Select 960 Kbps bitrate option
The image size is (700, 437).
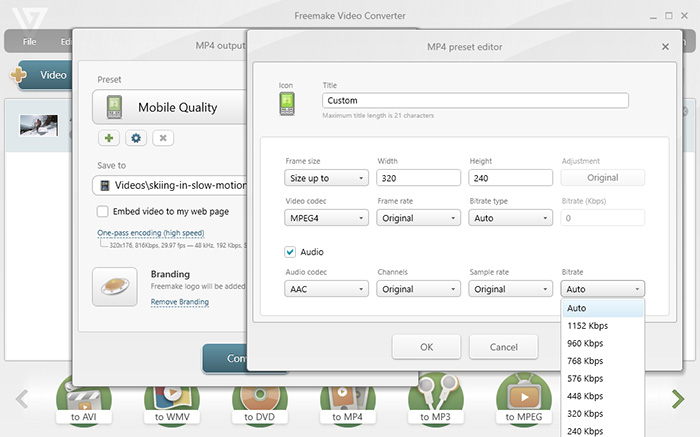[x=602, y=343]
